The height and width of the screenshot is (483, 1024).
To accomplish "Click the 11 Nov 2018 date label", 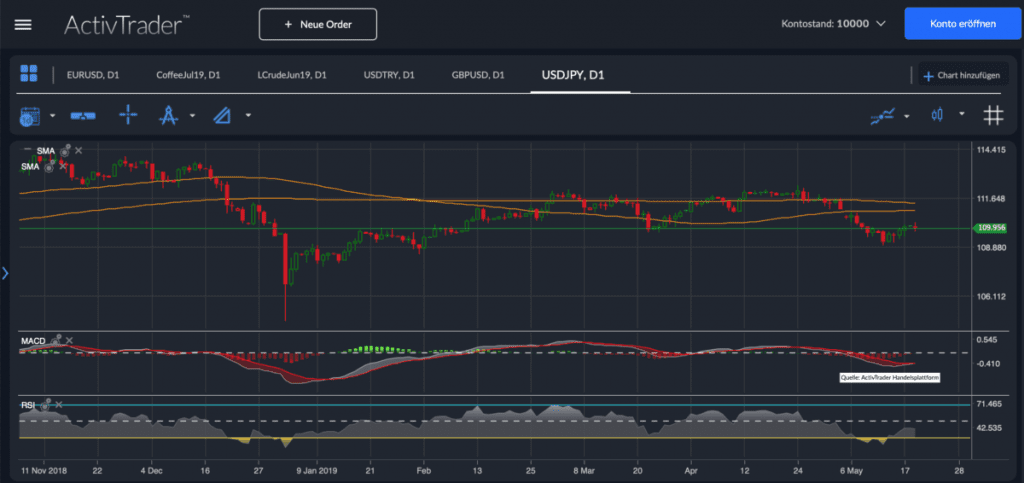I will coord(43,470).
